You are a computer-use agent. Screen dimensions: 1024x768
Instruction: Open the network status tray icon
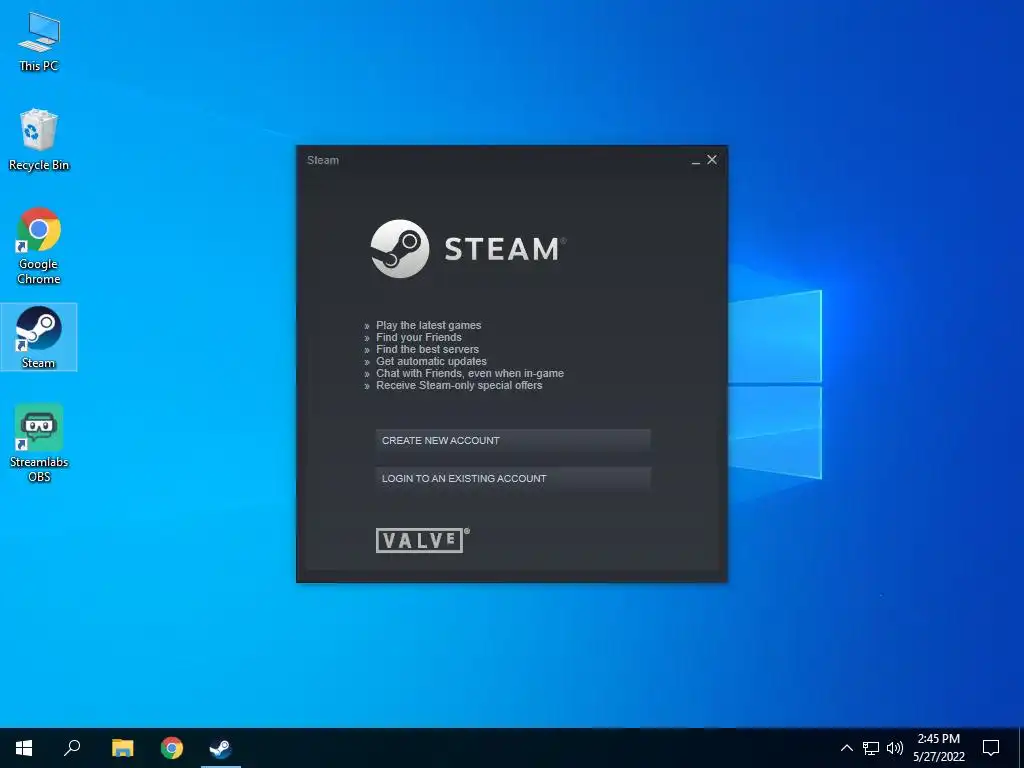click(871, 748)
